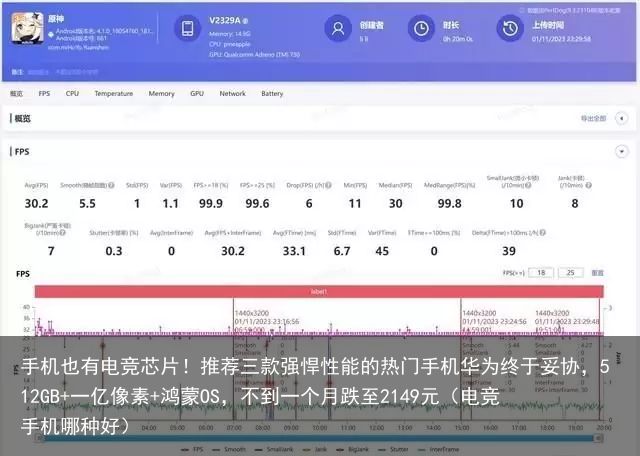Click Min(FPS) value 11
The image size is (640, 456).
coord(355,203)
